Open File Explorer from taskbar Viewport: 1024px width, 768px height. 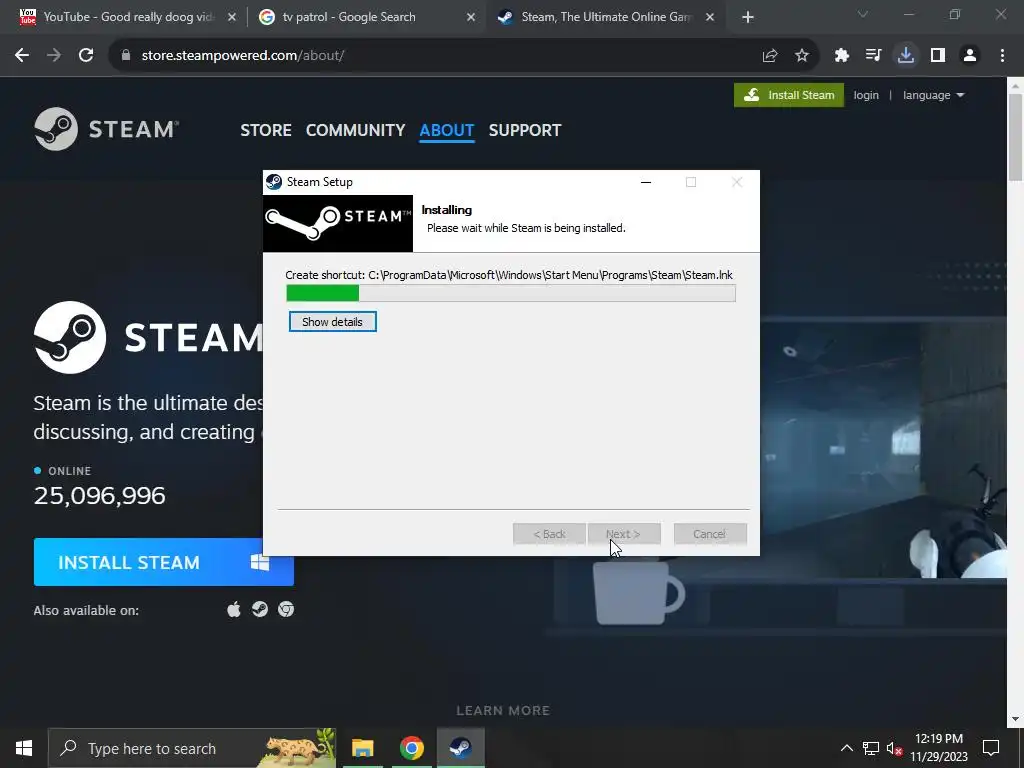362,748
